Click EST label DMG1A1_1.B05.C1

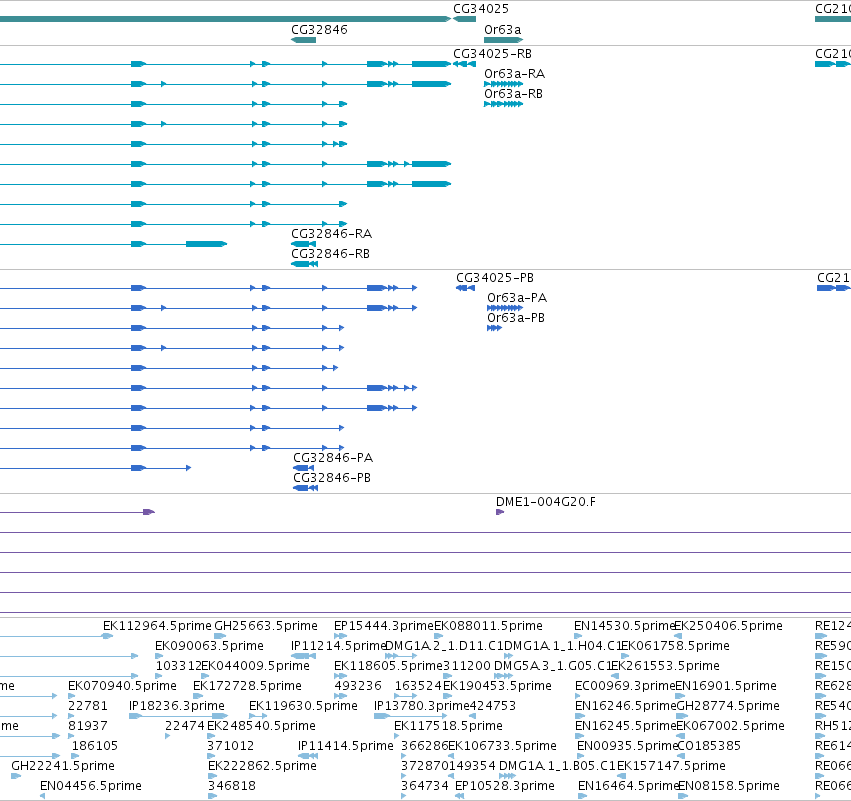[x=557, y=766]
